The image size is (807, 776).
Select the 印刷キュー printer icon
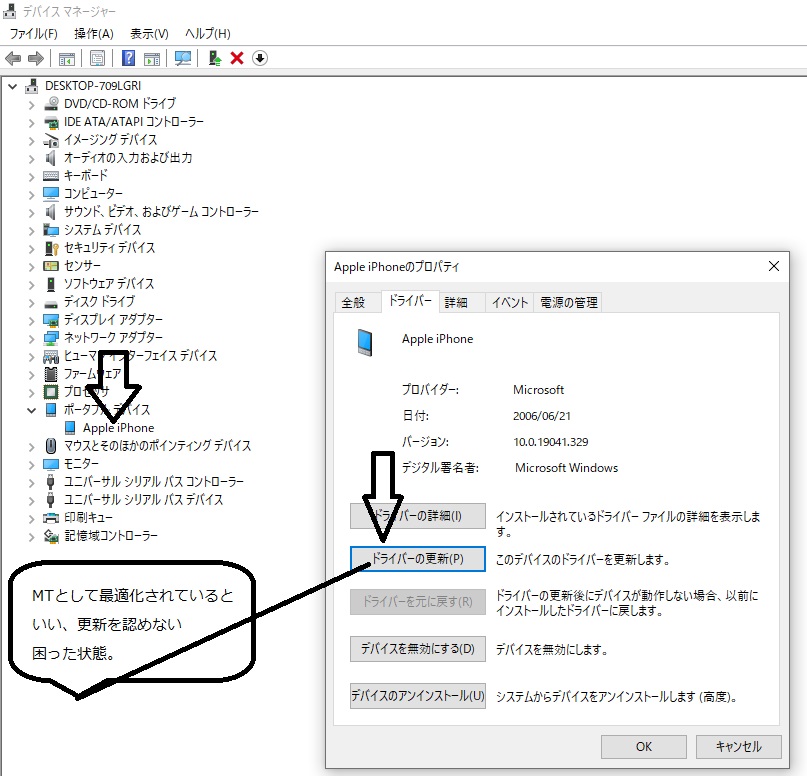tap(51, 518)
